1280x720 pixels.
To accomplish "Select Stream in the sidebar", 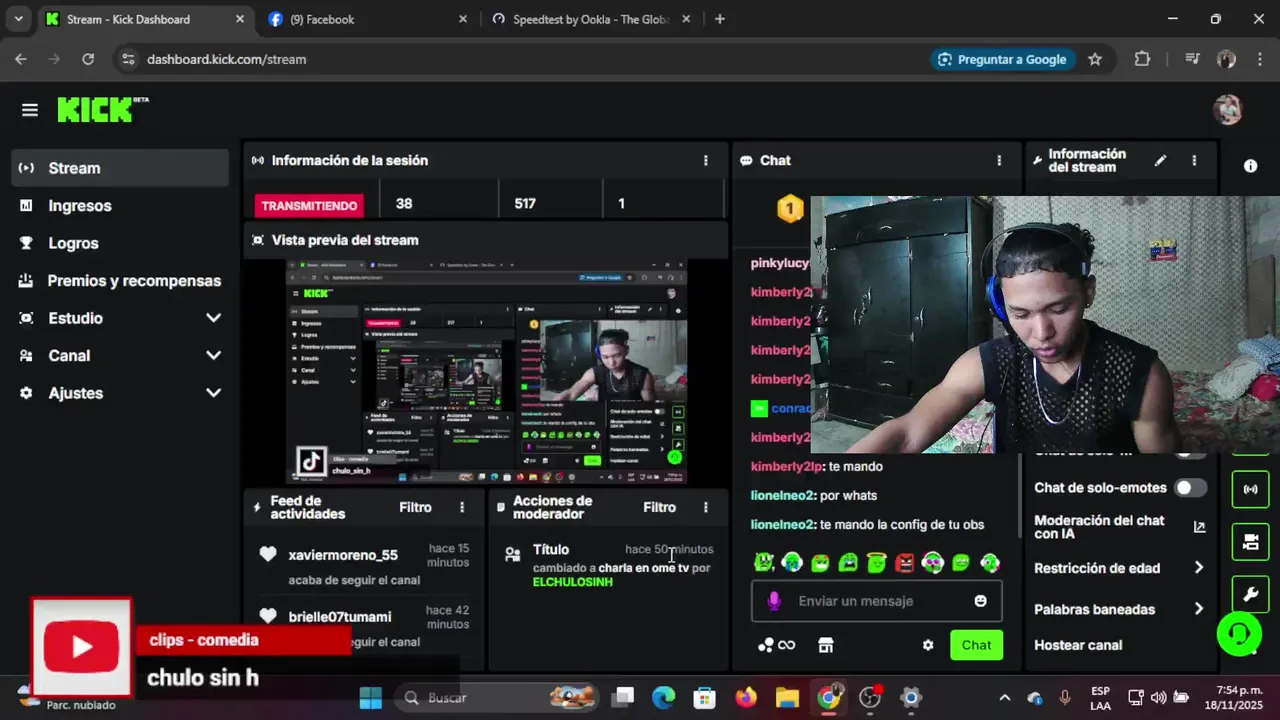I will click(x=121, y=168).
